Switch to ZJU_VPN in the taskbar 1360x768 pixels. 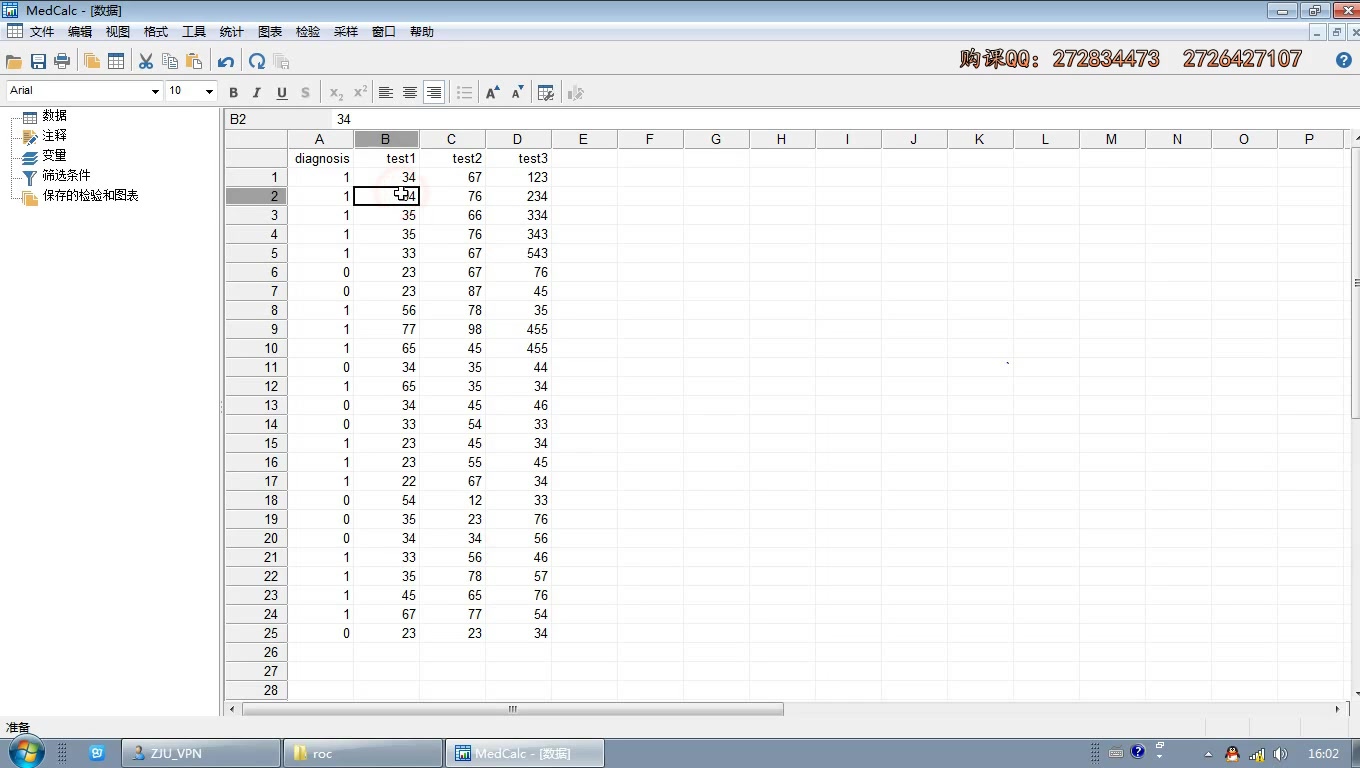(x=201, y=753)
